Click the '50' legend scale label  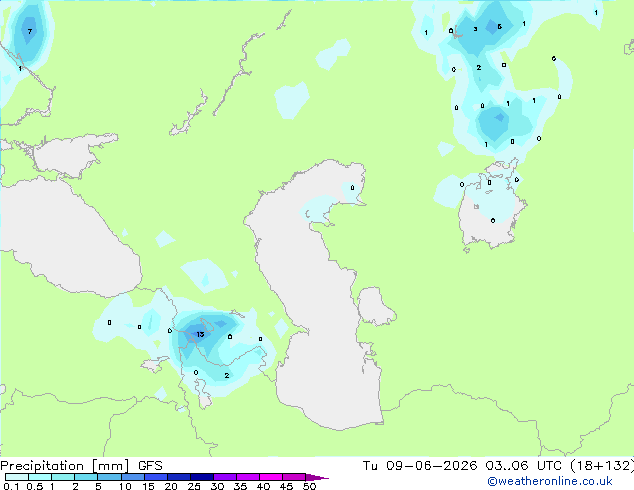tap(309, 486)
